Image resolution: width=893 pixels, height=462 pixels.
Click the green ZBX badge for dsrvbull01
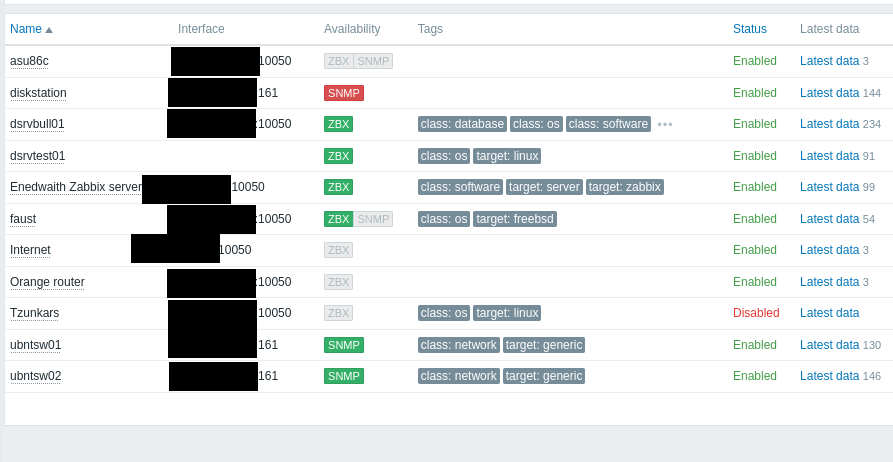coord(338,124)
